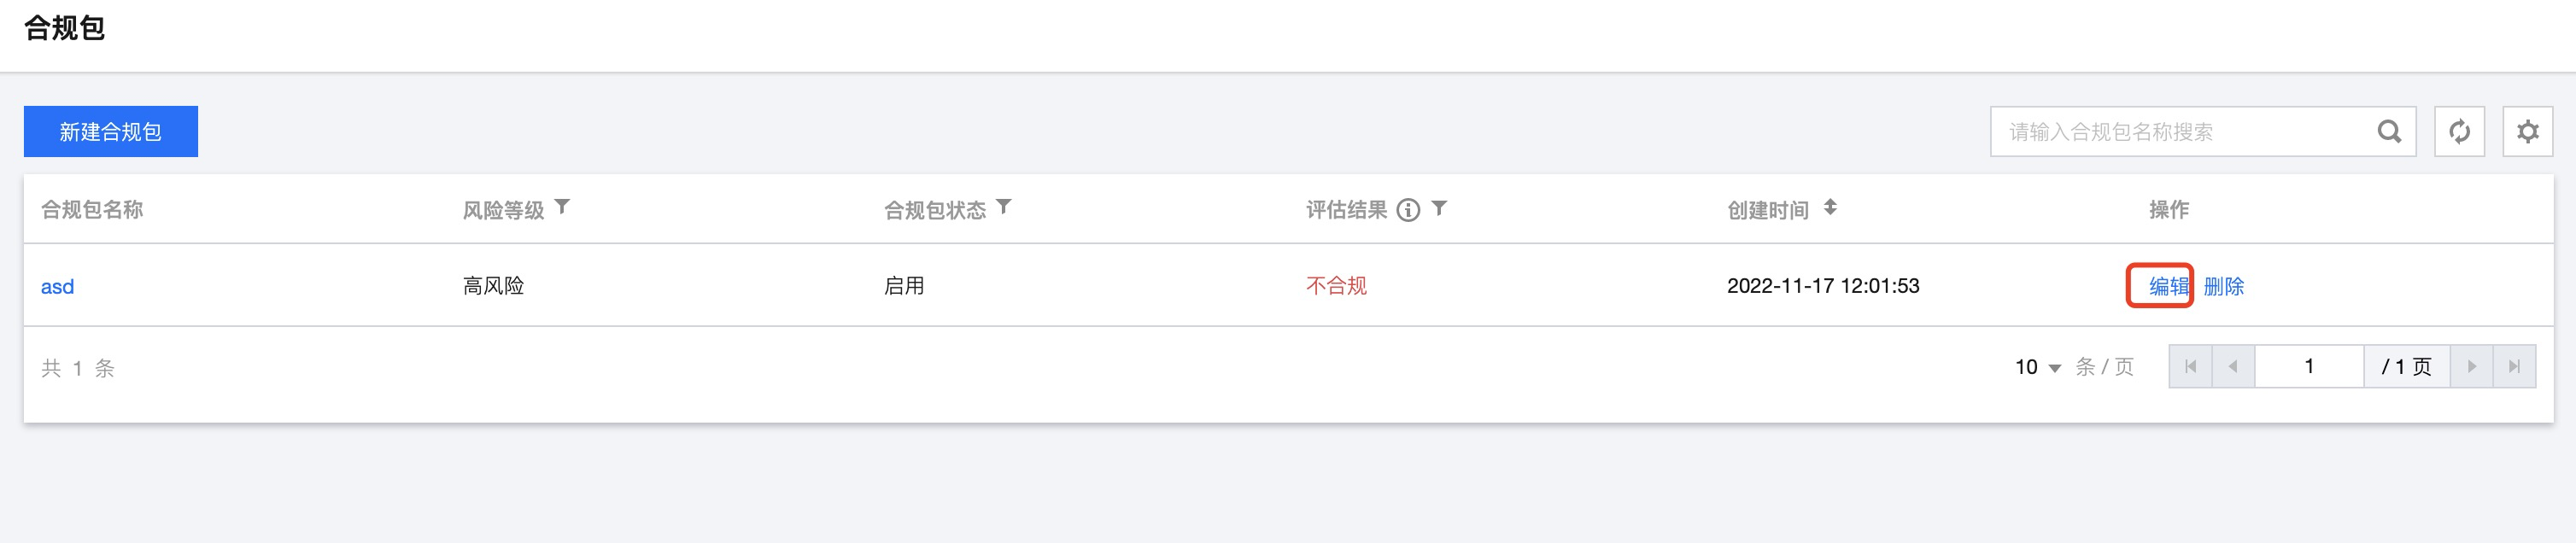
Task: Show 评估结果 info tooltip icon
Action: pyautogui.click(x=1408, y=210)
